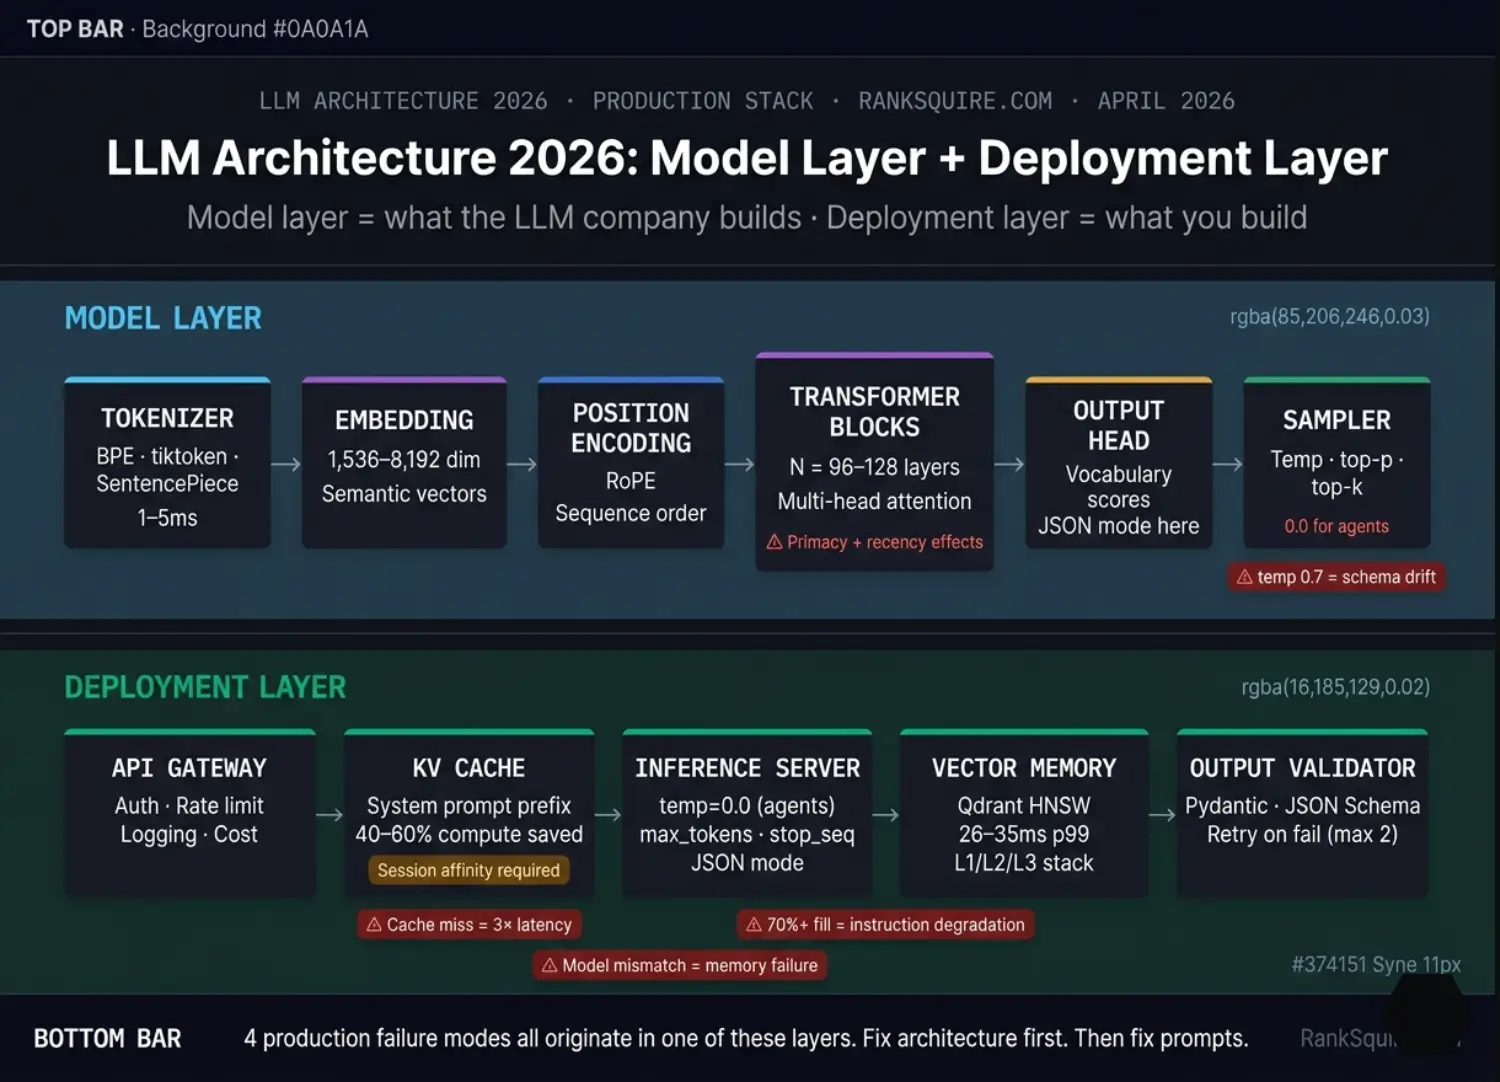Select the Session affinity required badge
This screenshot has height=1082, width=1500.
click(x=468, y=870)
